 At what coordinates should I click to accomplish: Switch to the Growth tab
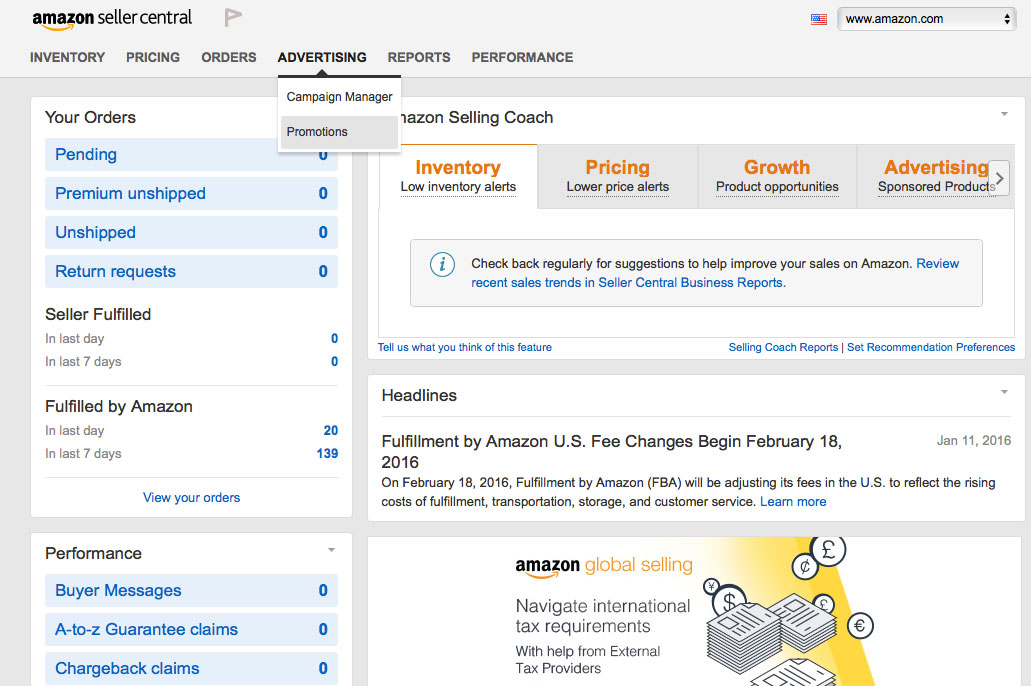click(777, 175)
